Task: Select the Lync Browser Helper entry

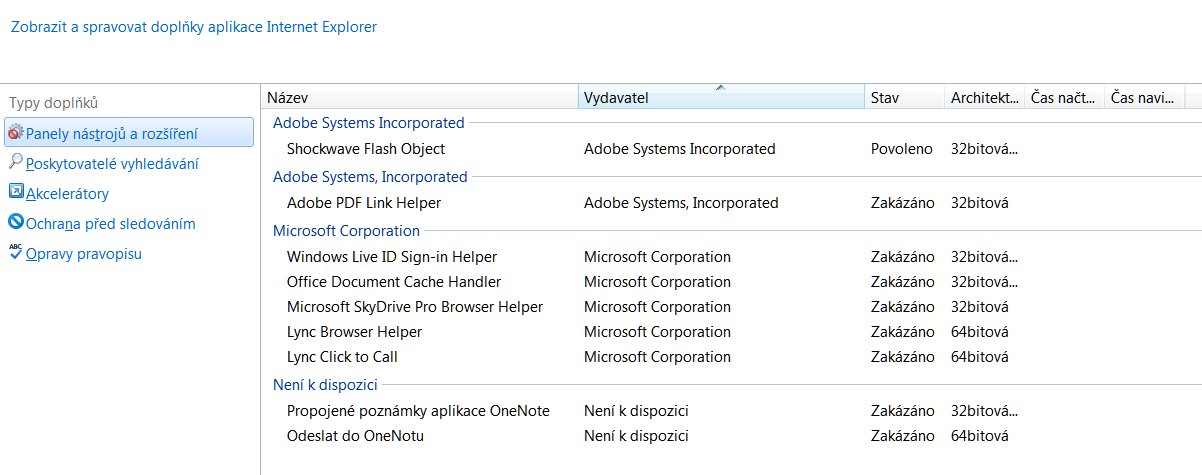Action: coord(354,332)
